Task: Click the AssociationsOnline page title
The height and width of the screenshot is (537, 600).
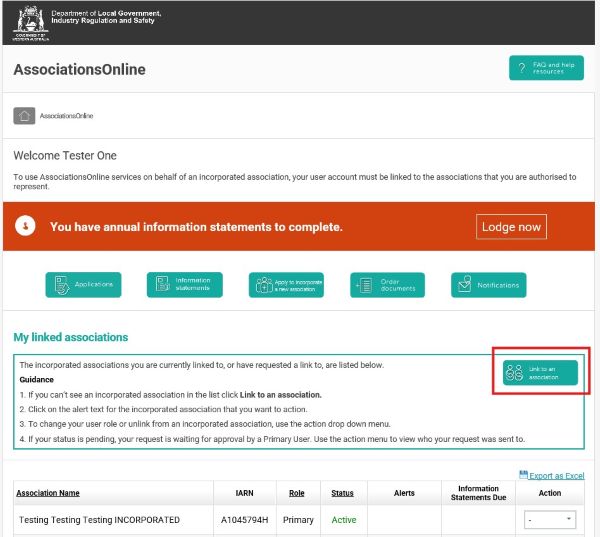Action: [80, 69]
